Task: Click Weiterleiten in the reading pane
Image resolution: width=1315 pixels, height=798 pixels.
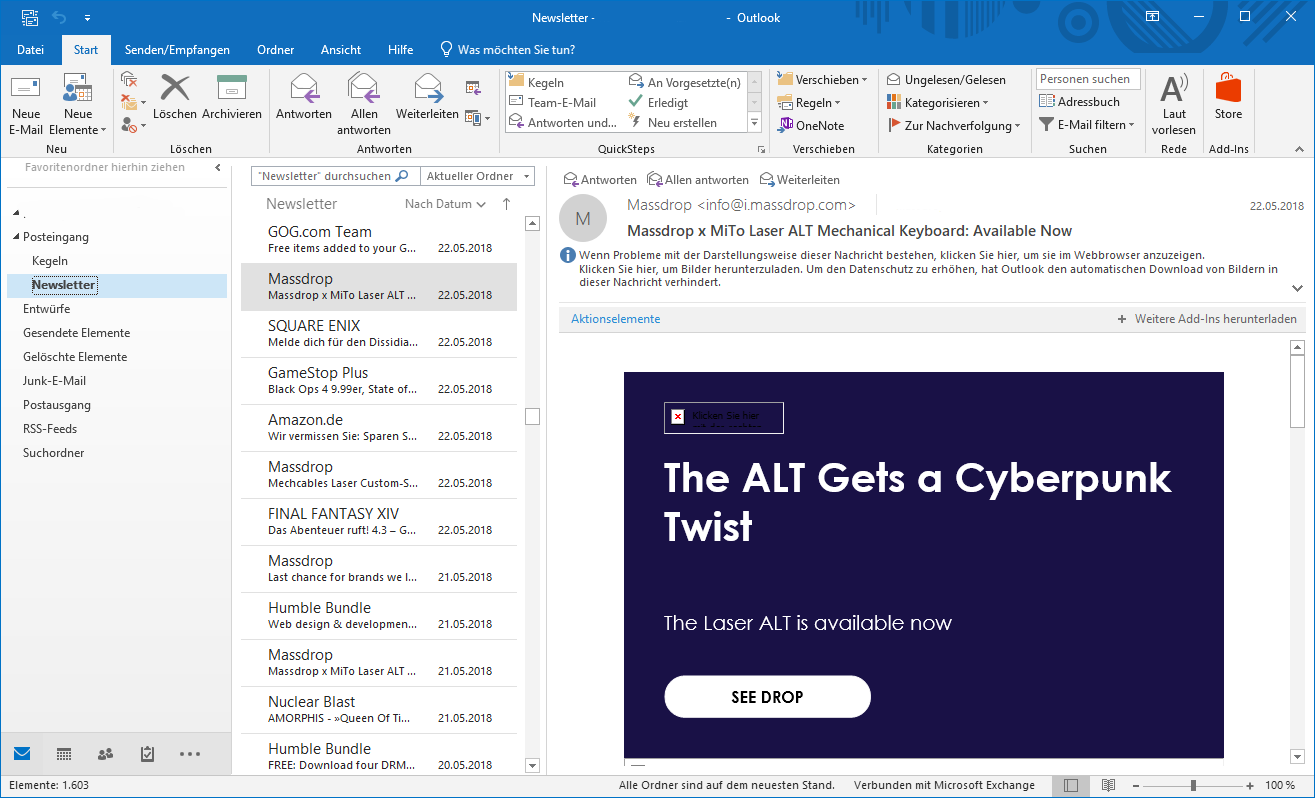Action: [799, 180]
